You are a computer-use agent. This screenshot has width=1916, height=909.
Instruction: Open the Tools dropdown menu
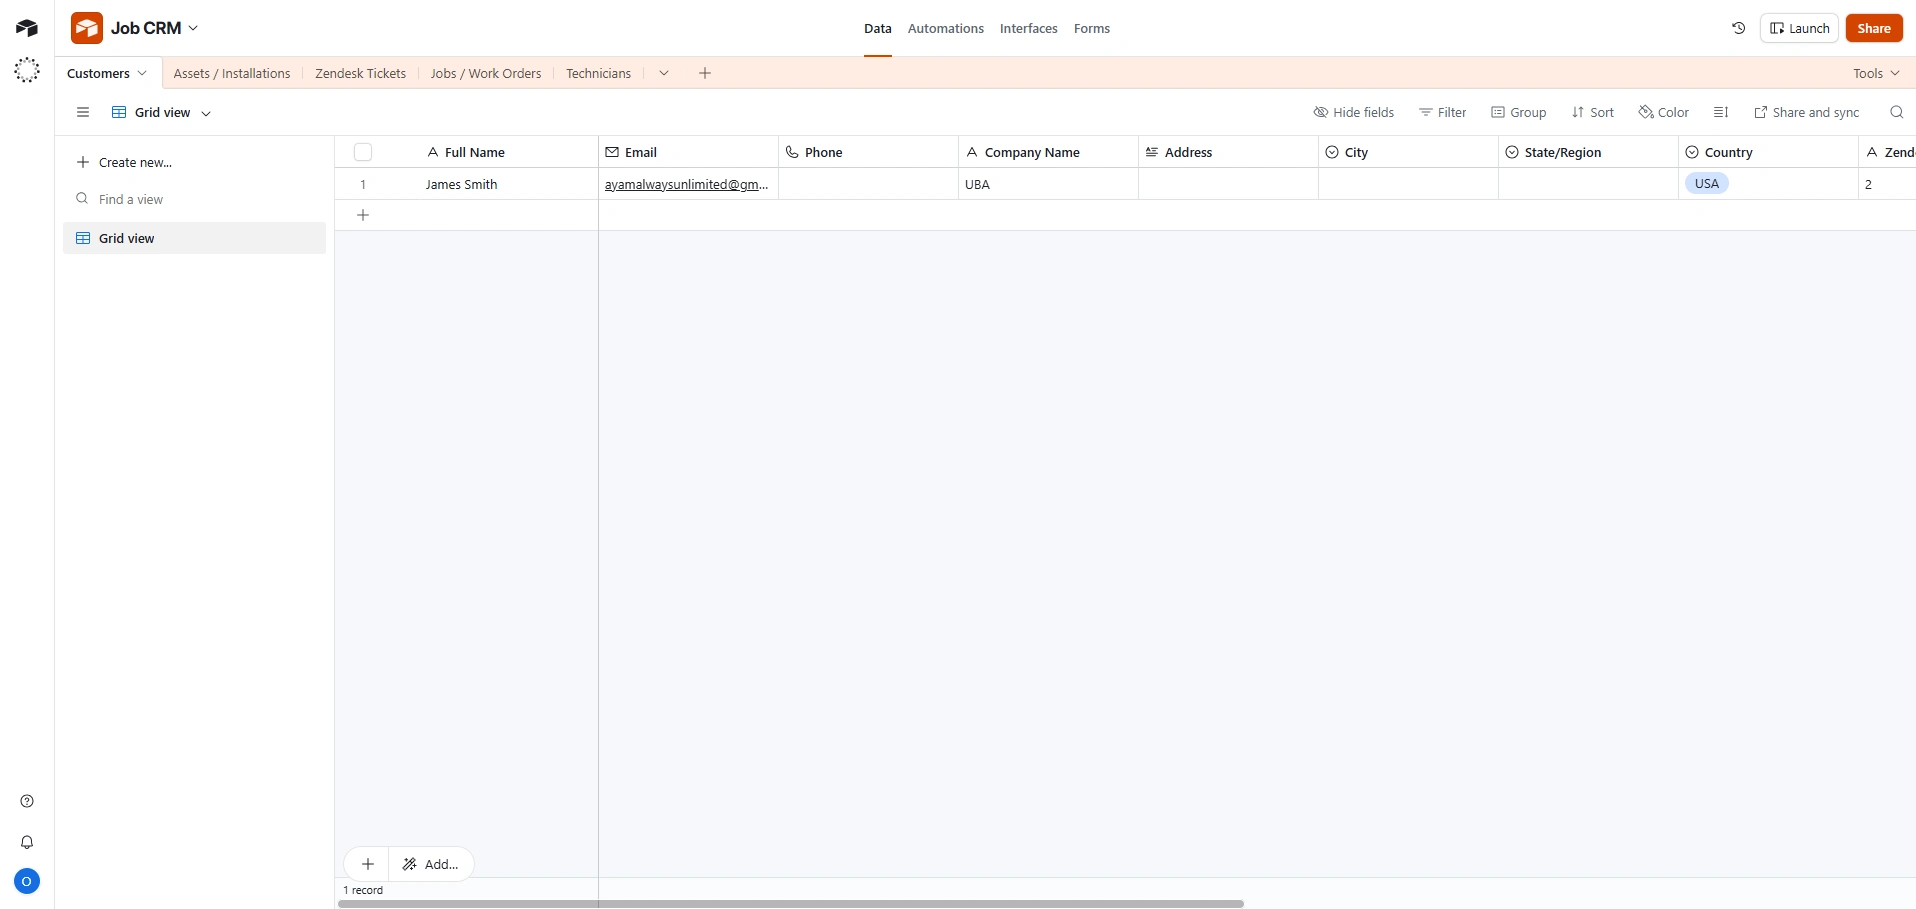(x=1876, y=73)
